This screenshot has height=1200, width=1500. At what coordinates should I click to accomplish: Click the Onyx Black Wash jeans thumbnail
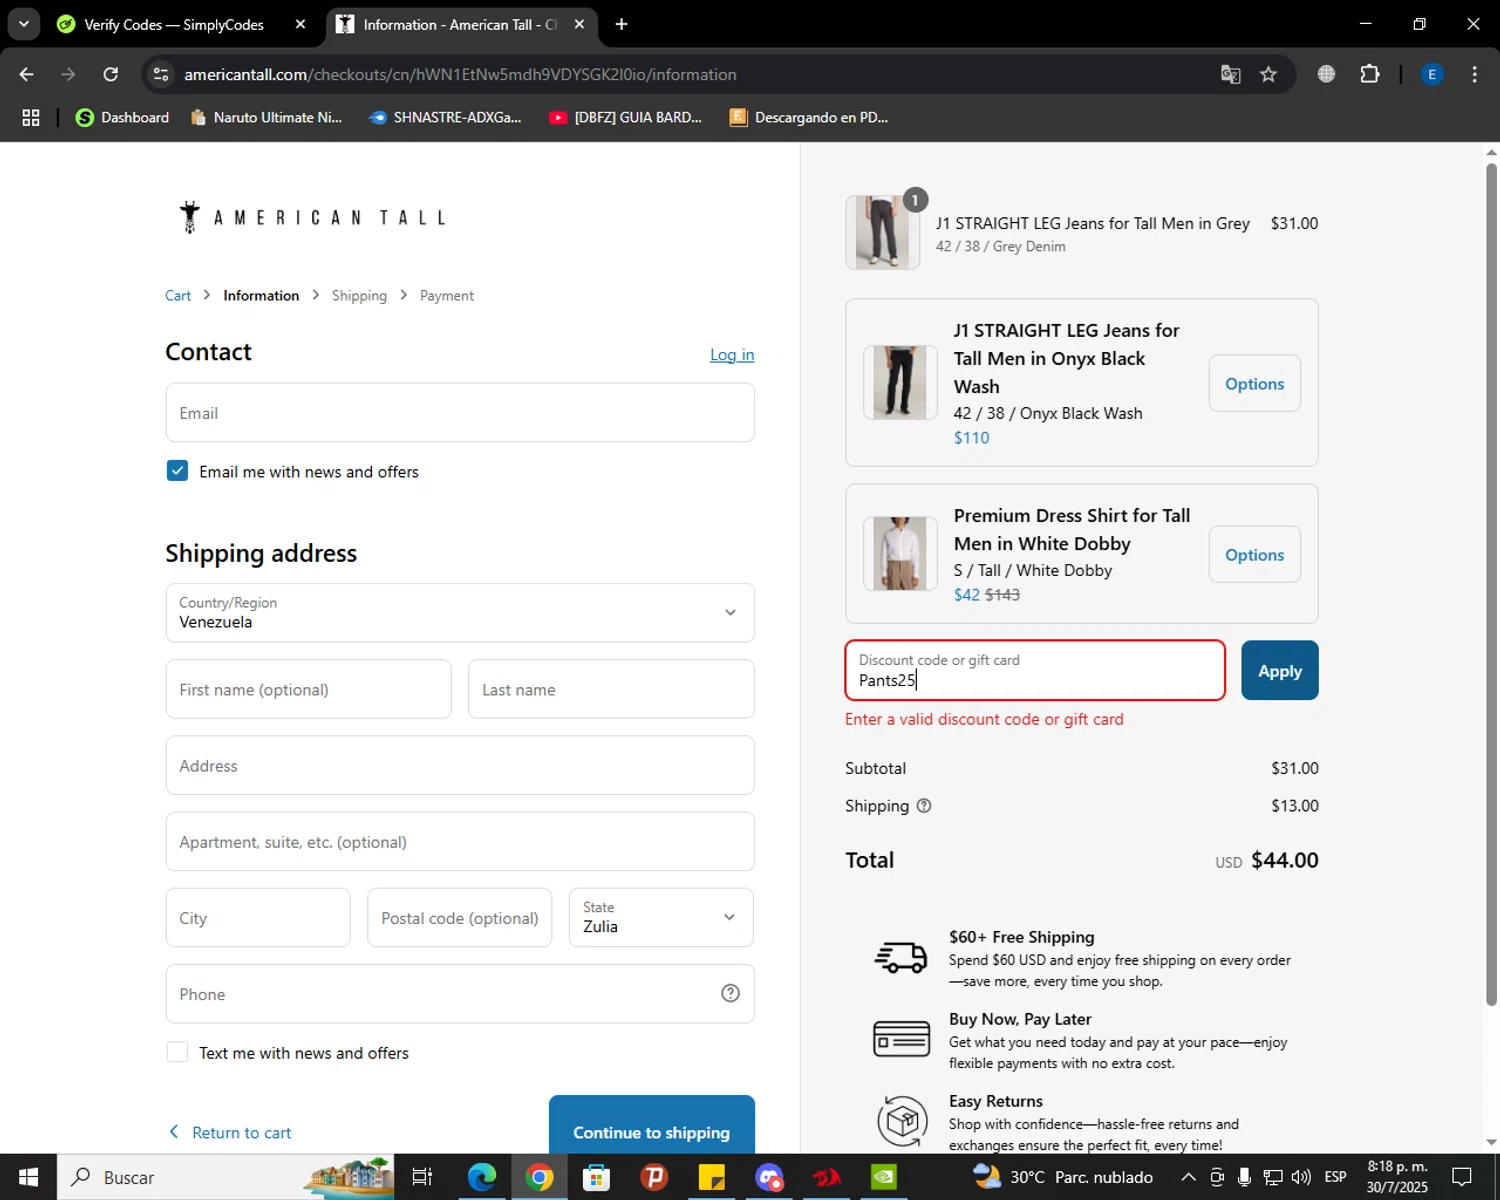click(900, 382)
